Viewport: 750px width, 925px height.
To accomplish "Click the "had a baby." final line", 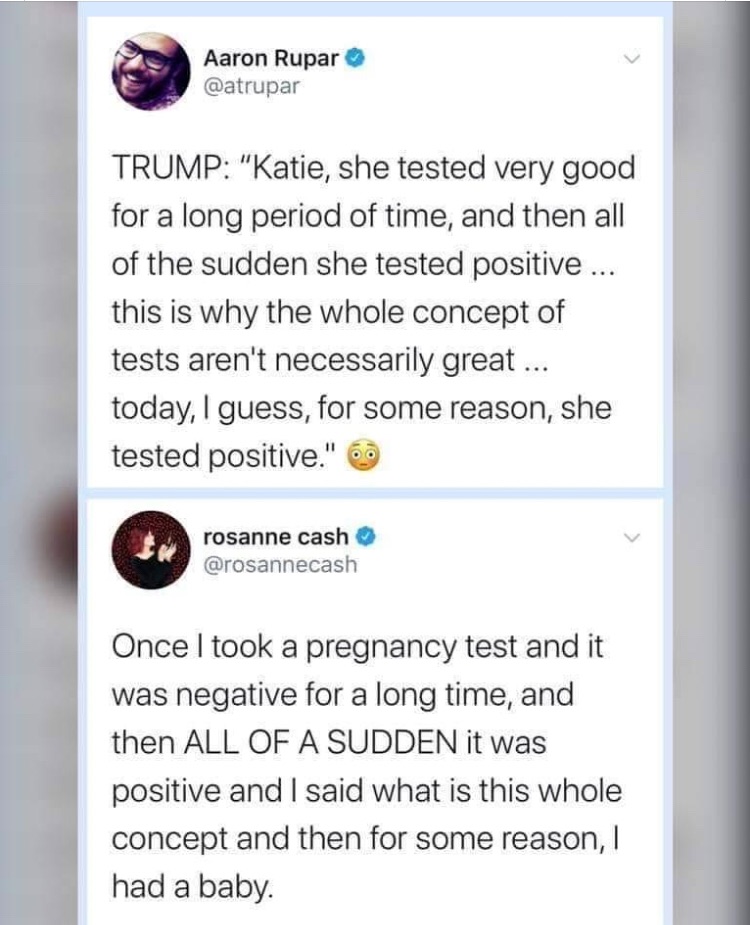I will 191,887.
